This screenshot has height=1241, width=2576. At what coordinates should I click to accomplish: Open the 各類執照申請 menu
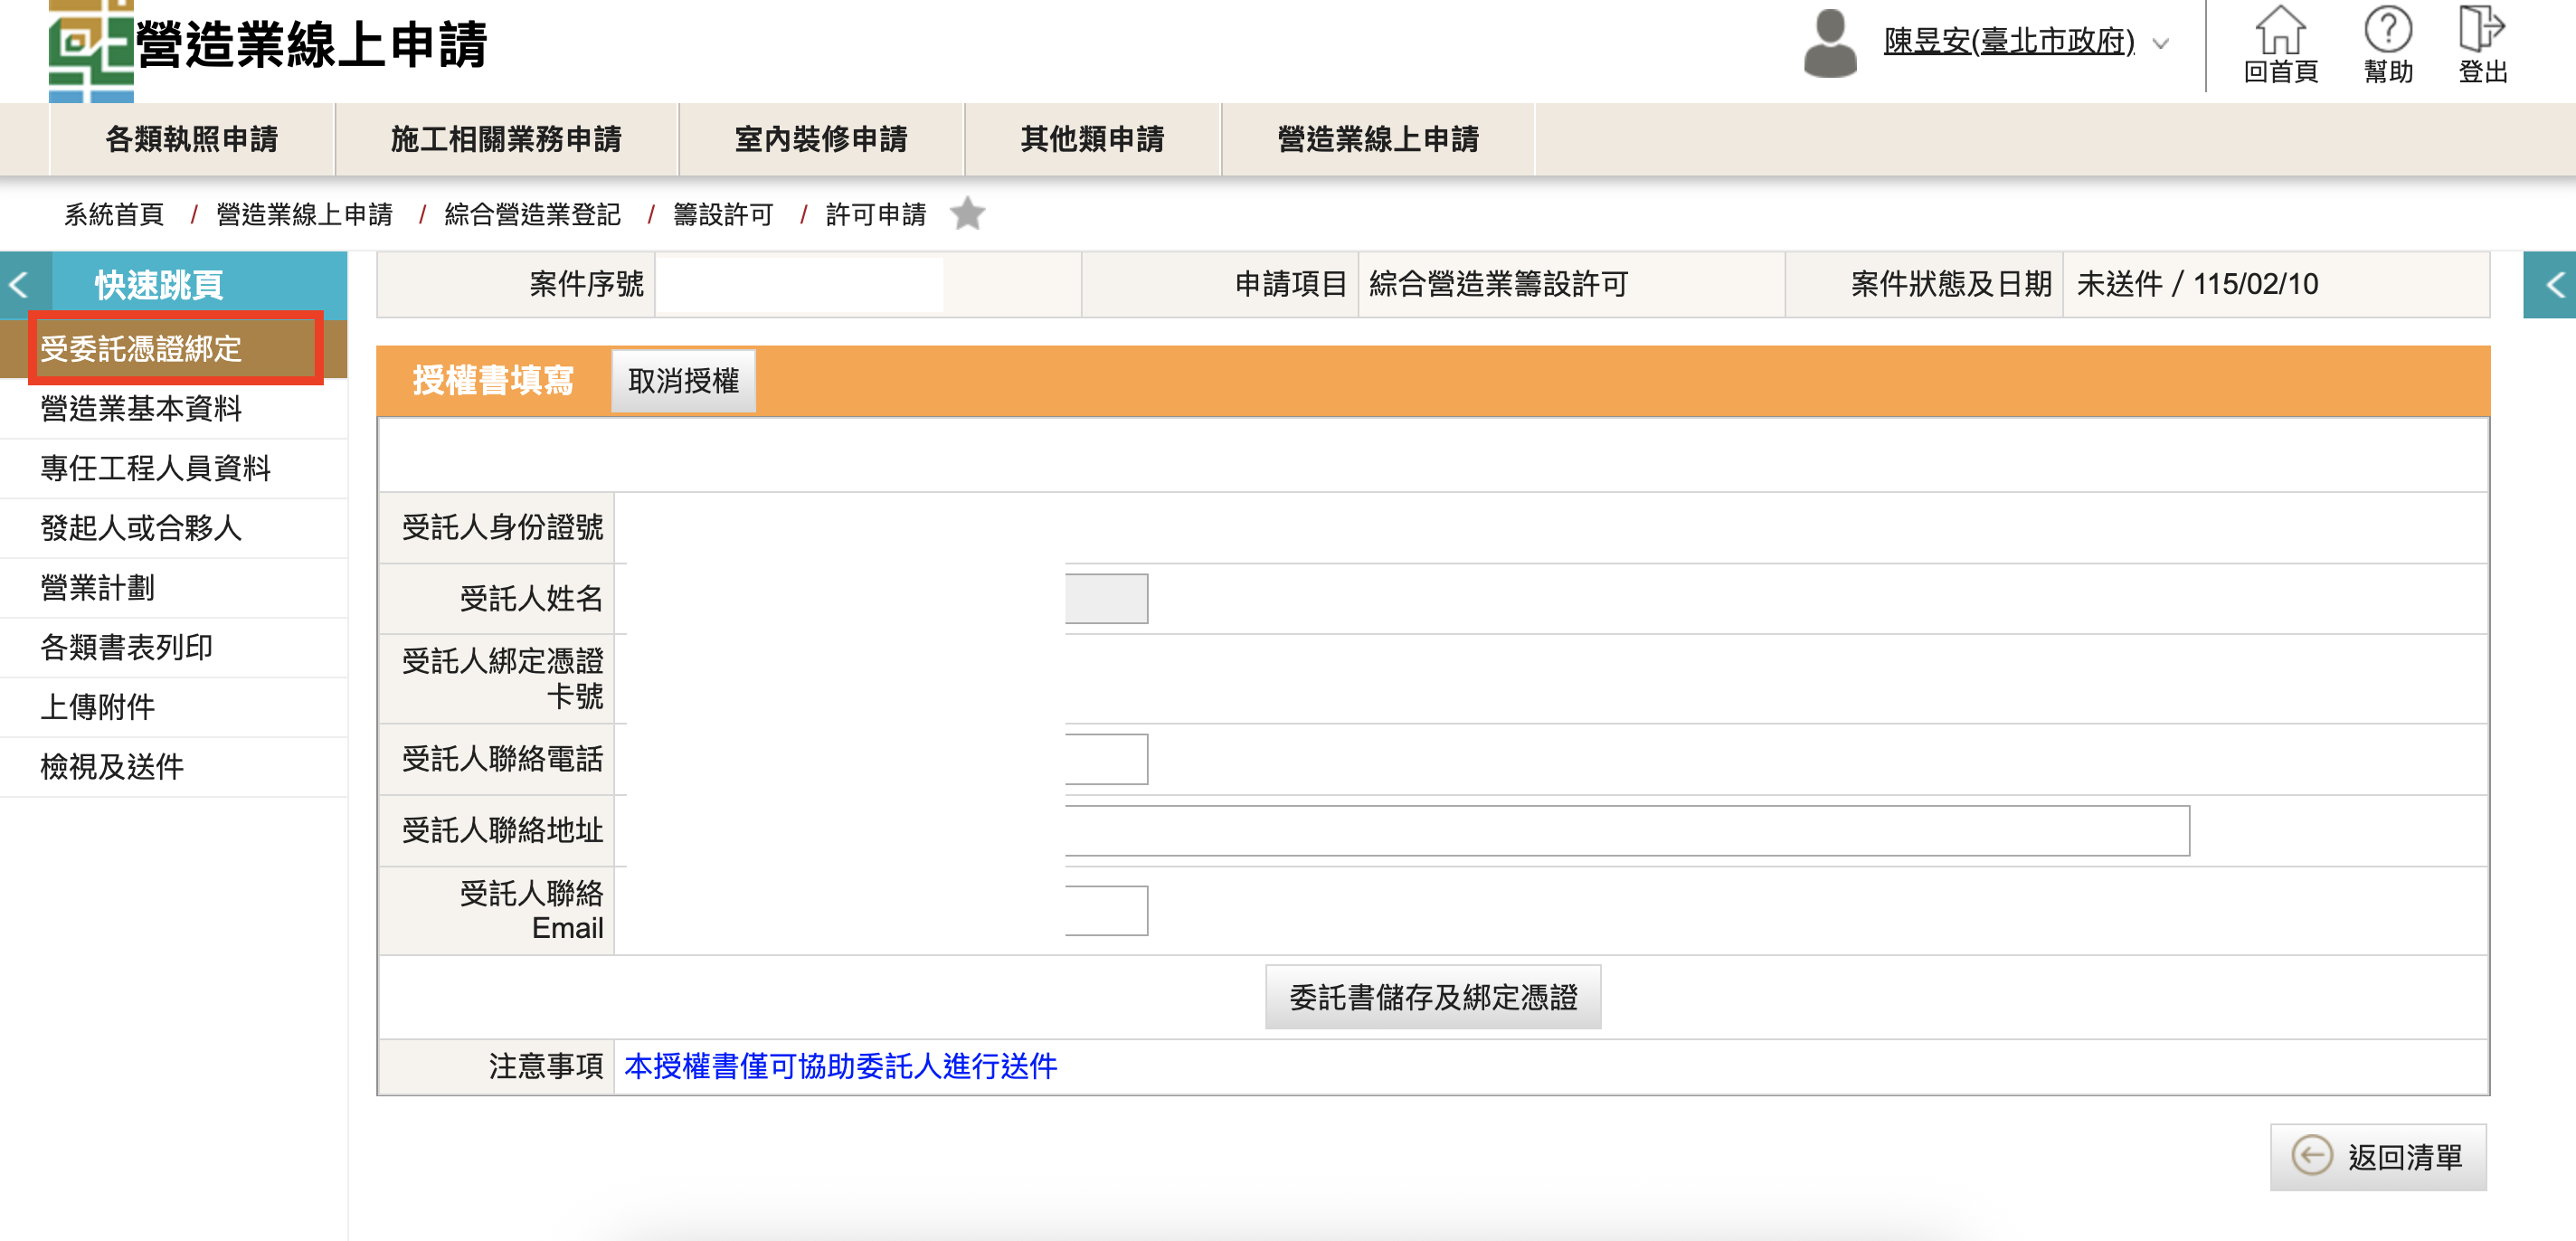(x=192, y=139)
